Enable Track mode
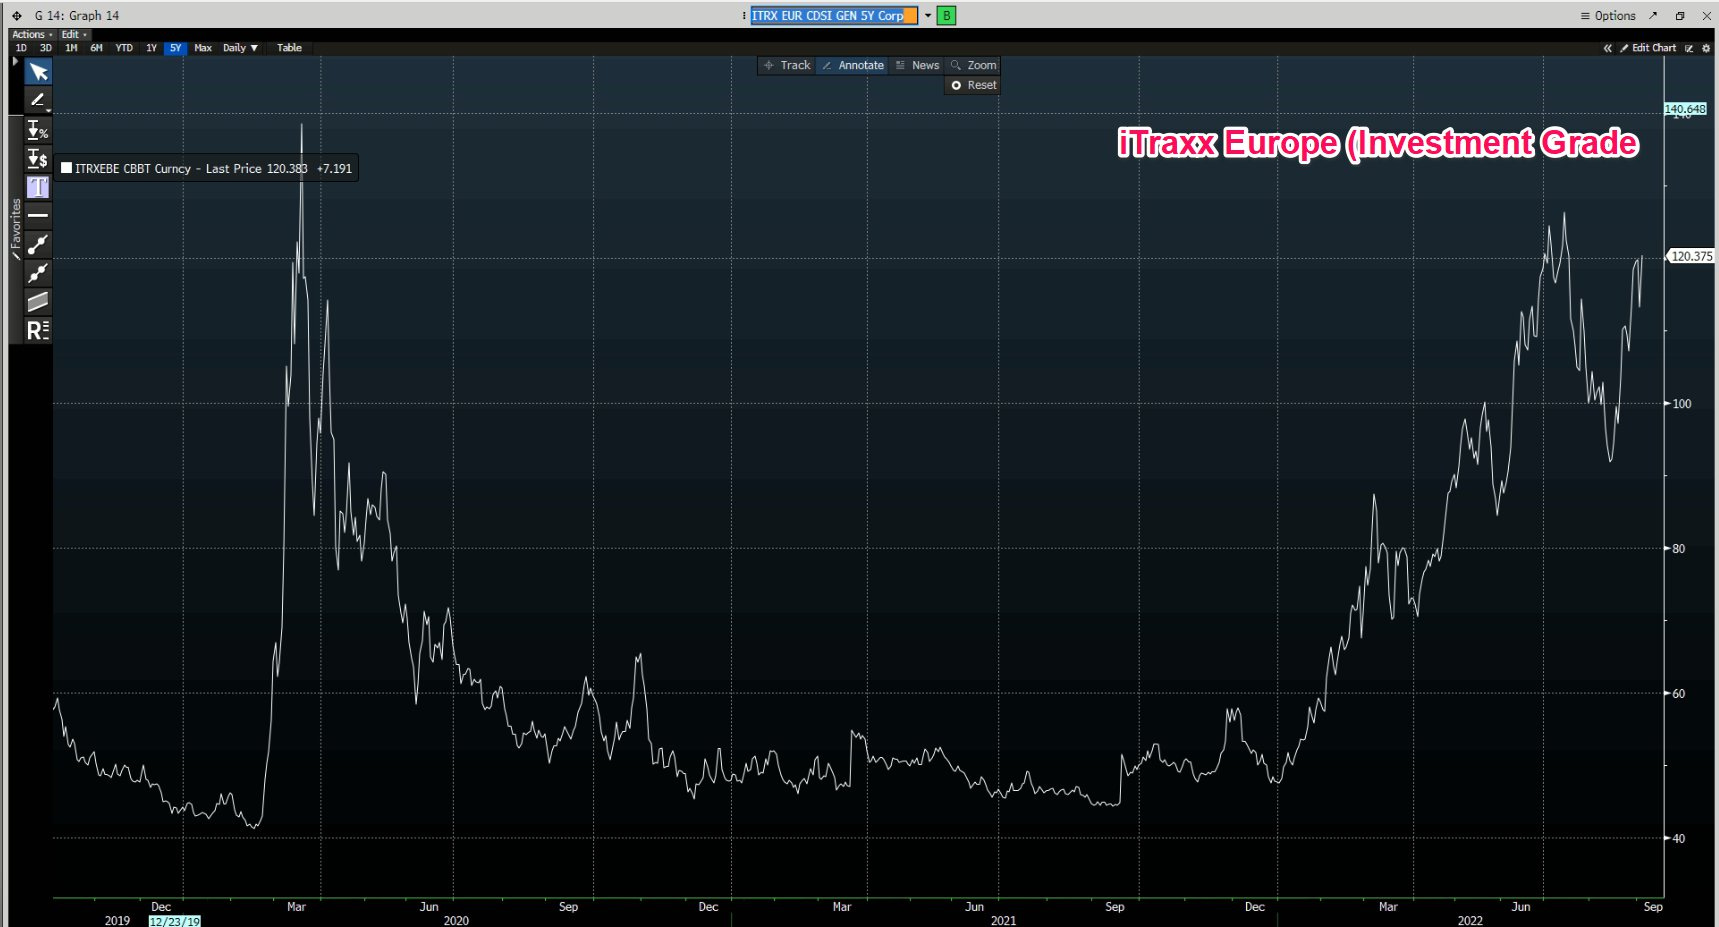The width and height of the screenshot is (1719, 927). point(787,65)
